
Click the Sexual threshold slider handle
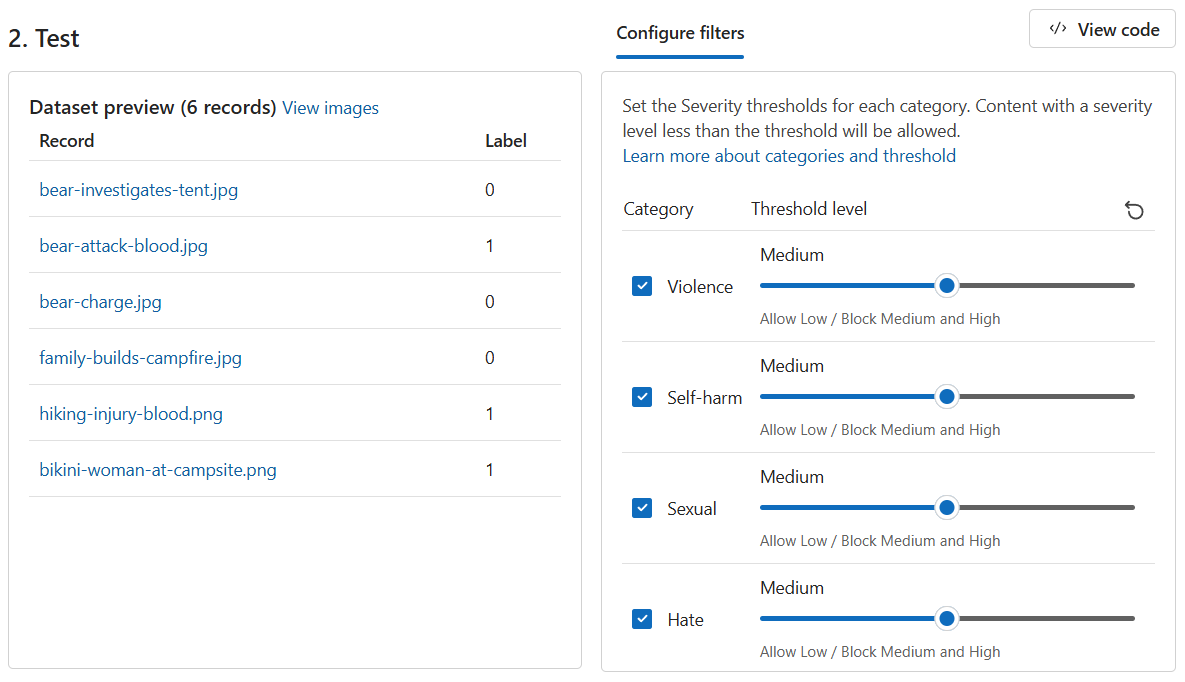click(x=946, y=507)
